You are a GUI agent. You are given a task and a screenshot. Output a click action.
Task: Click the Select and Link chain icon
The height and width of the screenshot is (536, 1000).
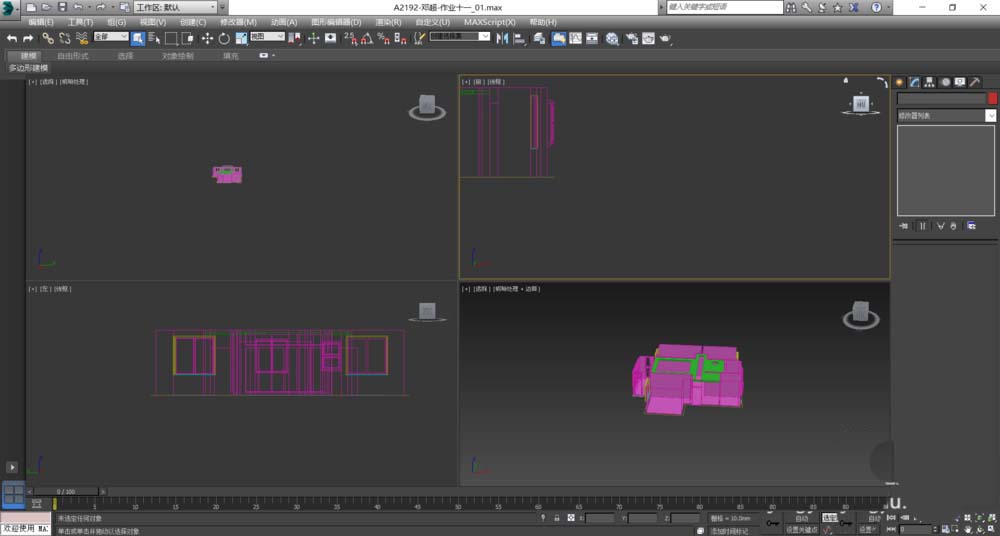click(47, 38)
